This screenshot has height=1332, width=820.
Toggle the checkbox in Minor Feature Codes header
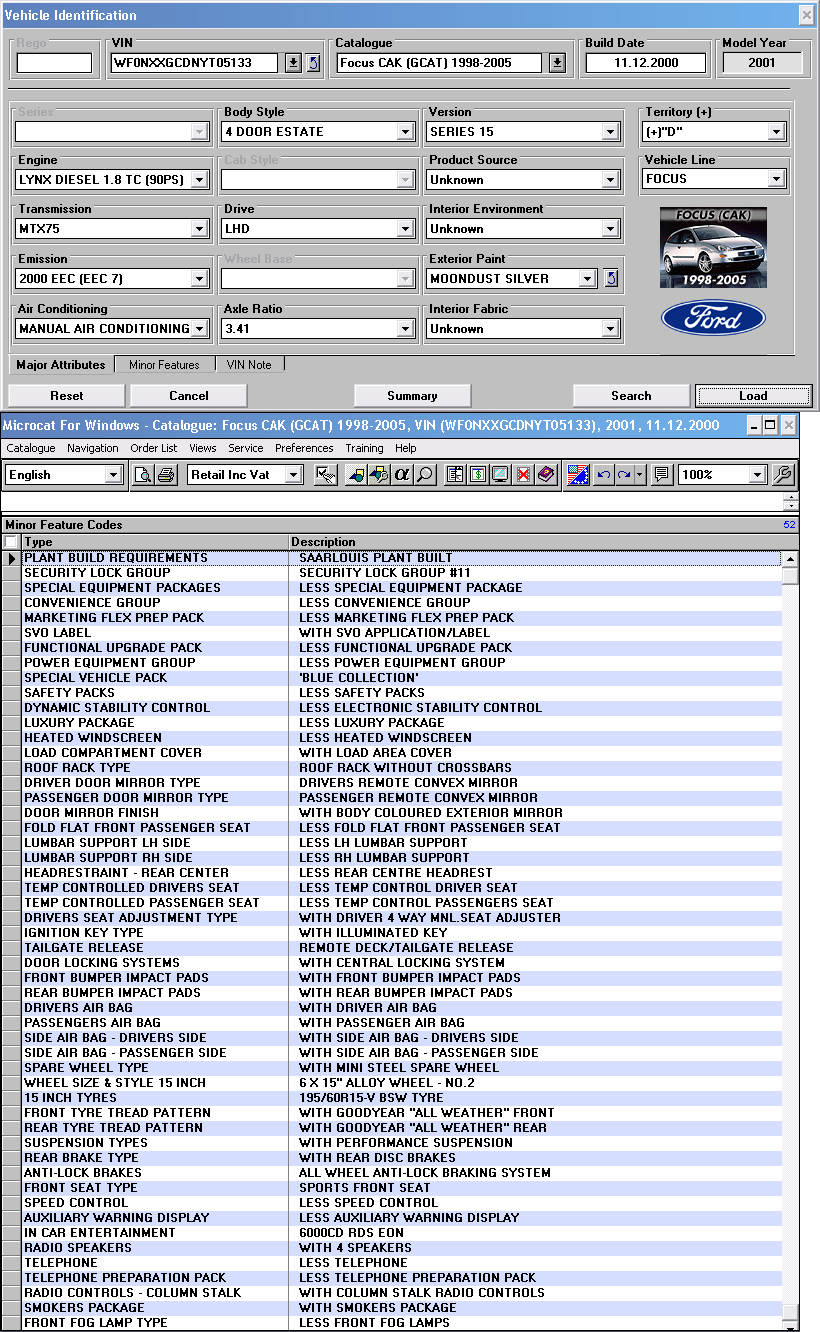[11, 542]
